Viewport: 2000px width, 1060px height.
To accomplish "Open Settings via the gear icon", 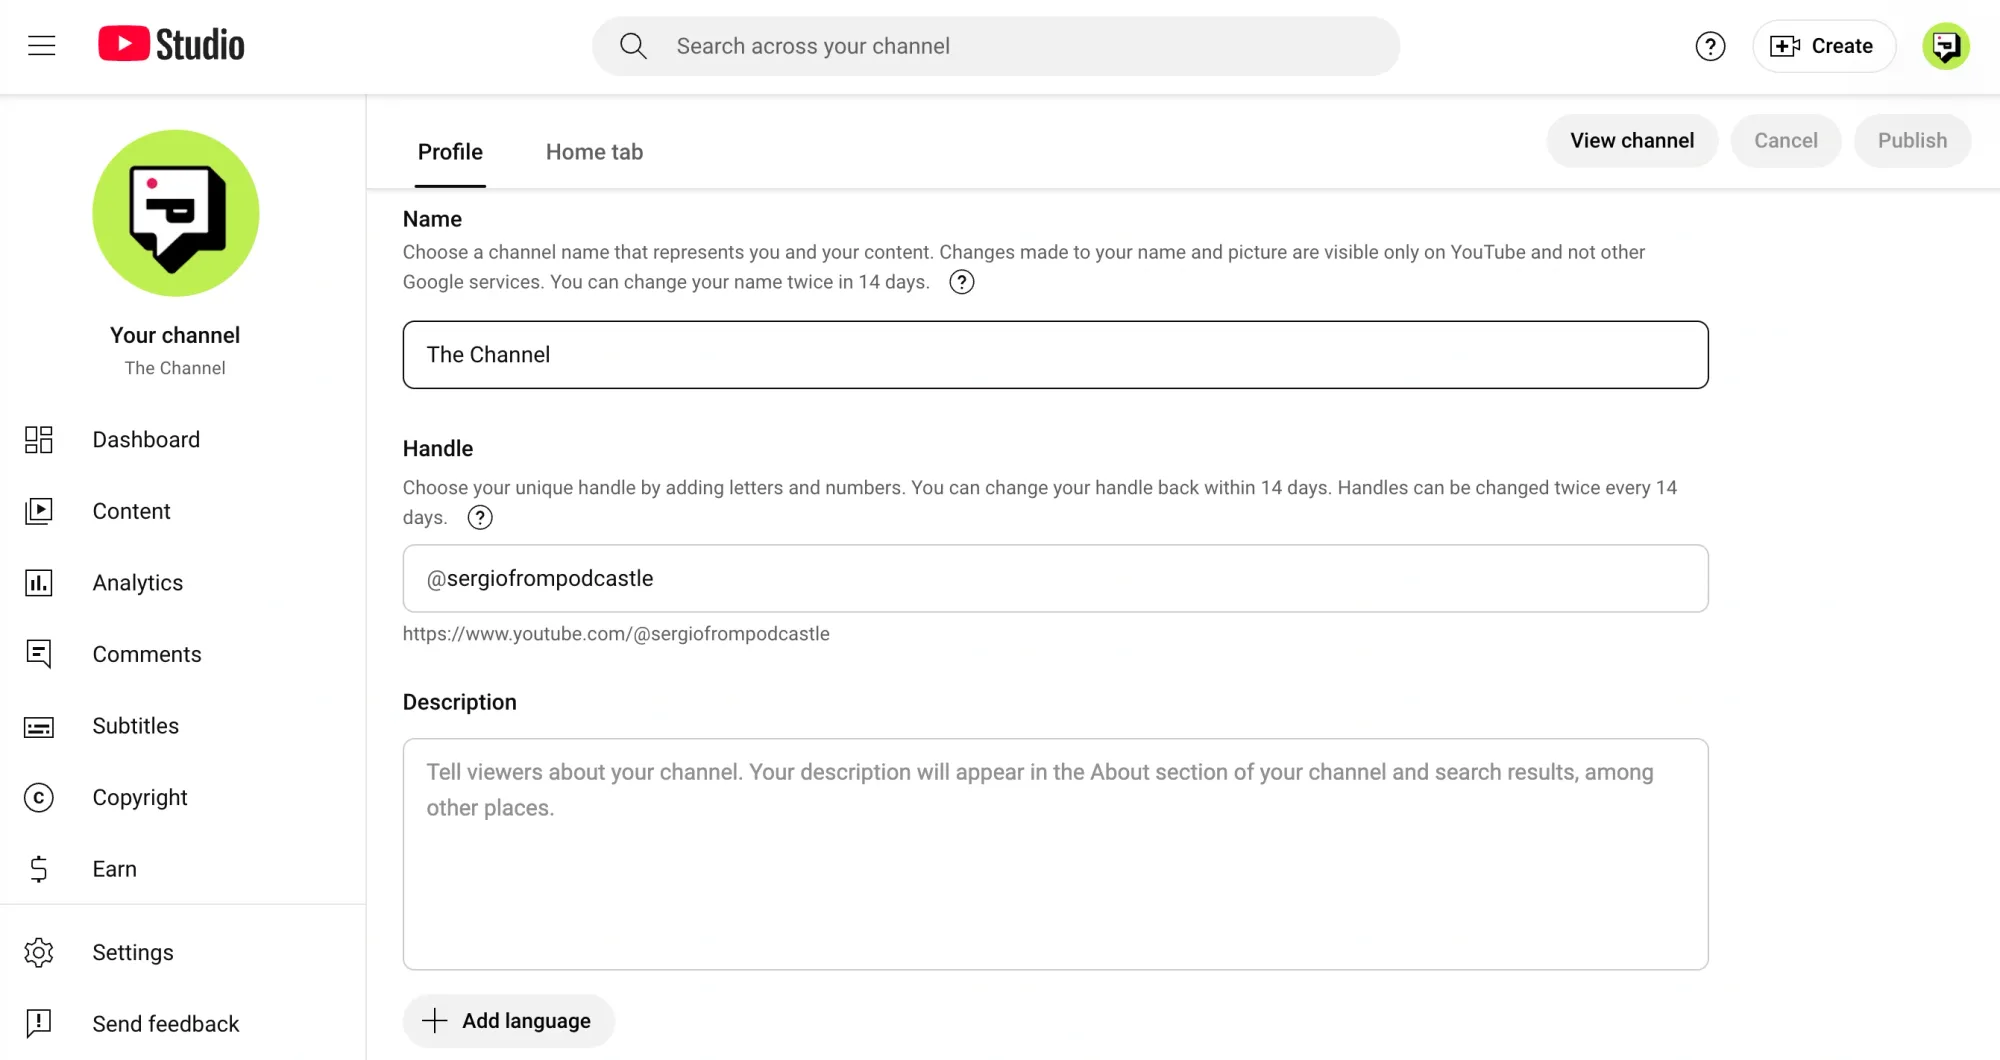I will pyautogui.click(x=39, y=952).
